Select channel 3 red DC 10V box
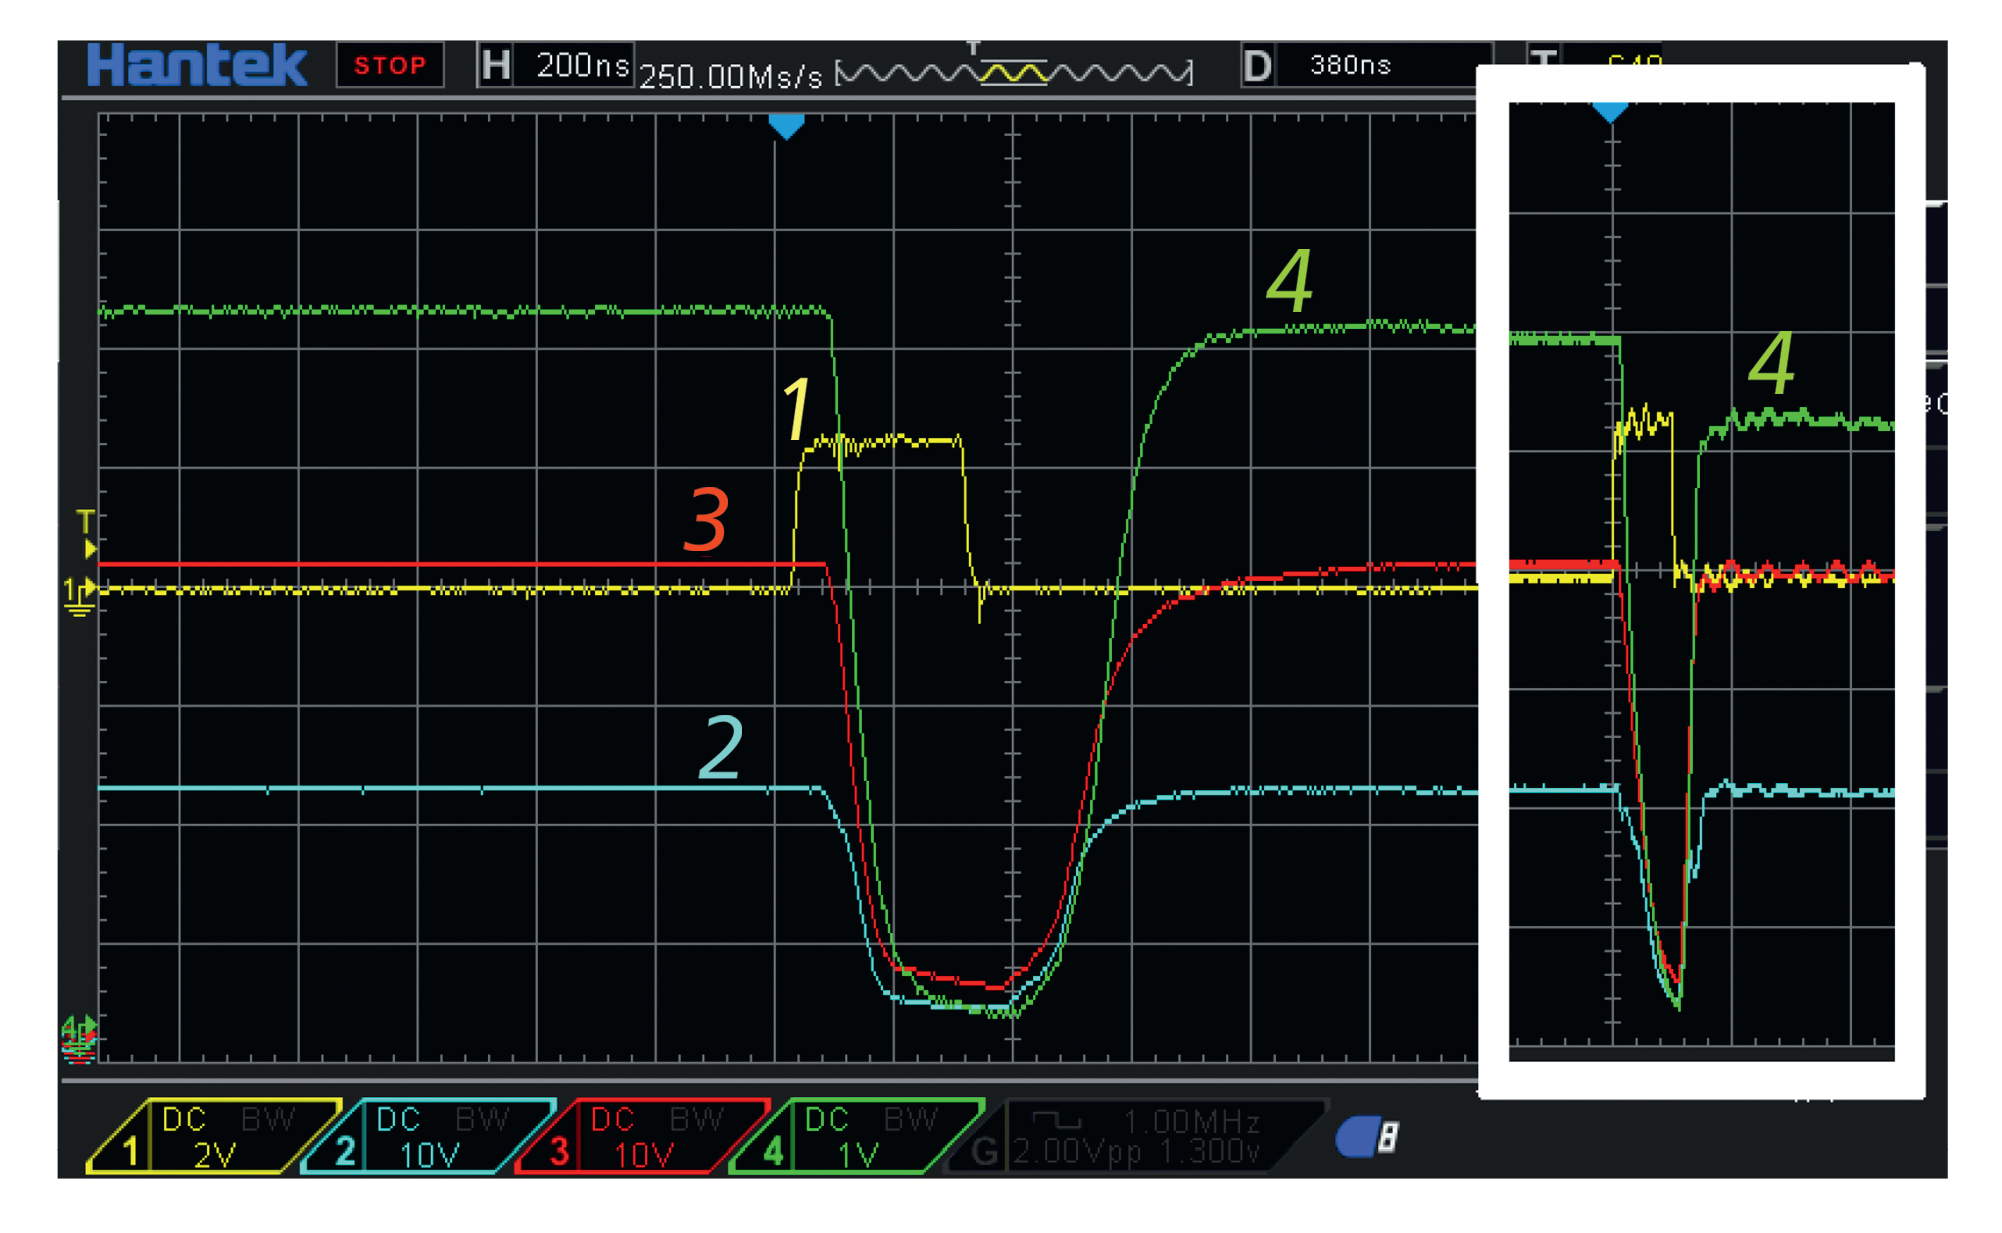Image resolution: width=2002 pixels, height=1233 pixels. [x=642, y=1136]
